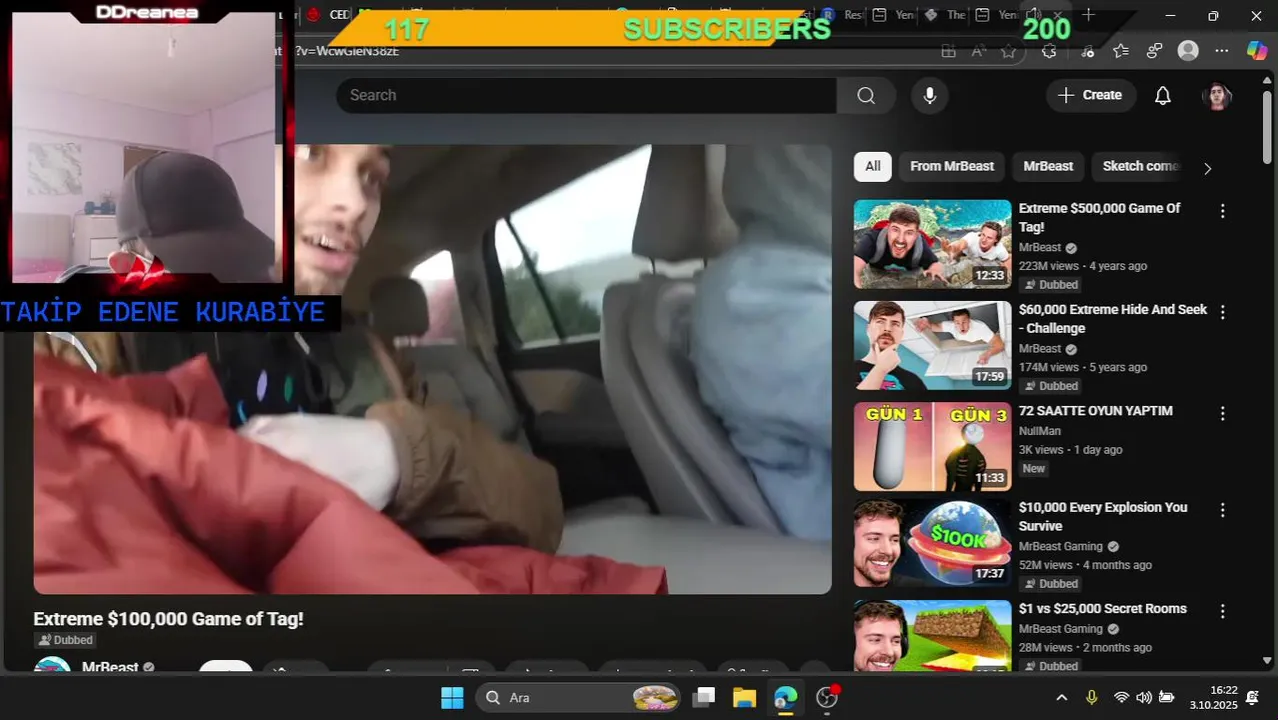Image resolution: width=1278 pixels, height=720 pixels.
Task: Open YouTube notifications bell
Action: (x=1163, y=95)
